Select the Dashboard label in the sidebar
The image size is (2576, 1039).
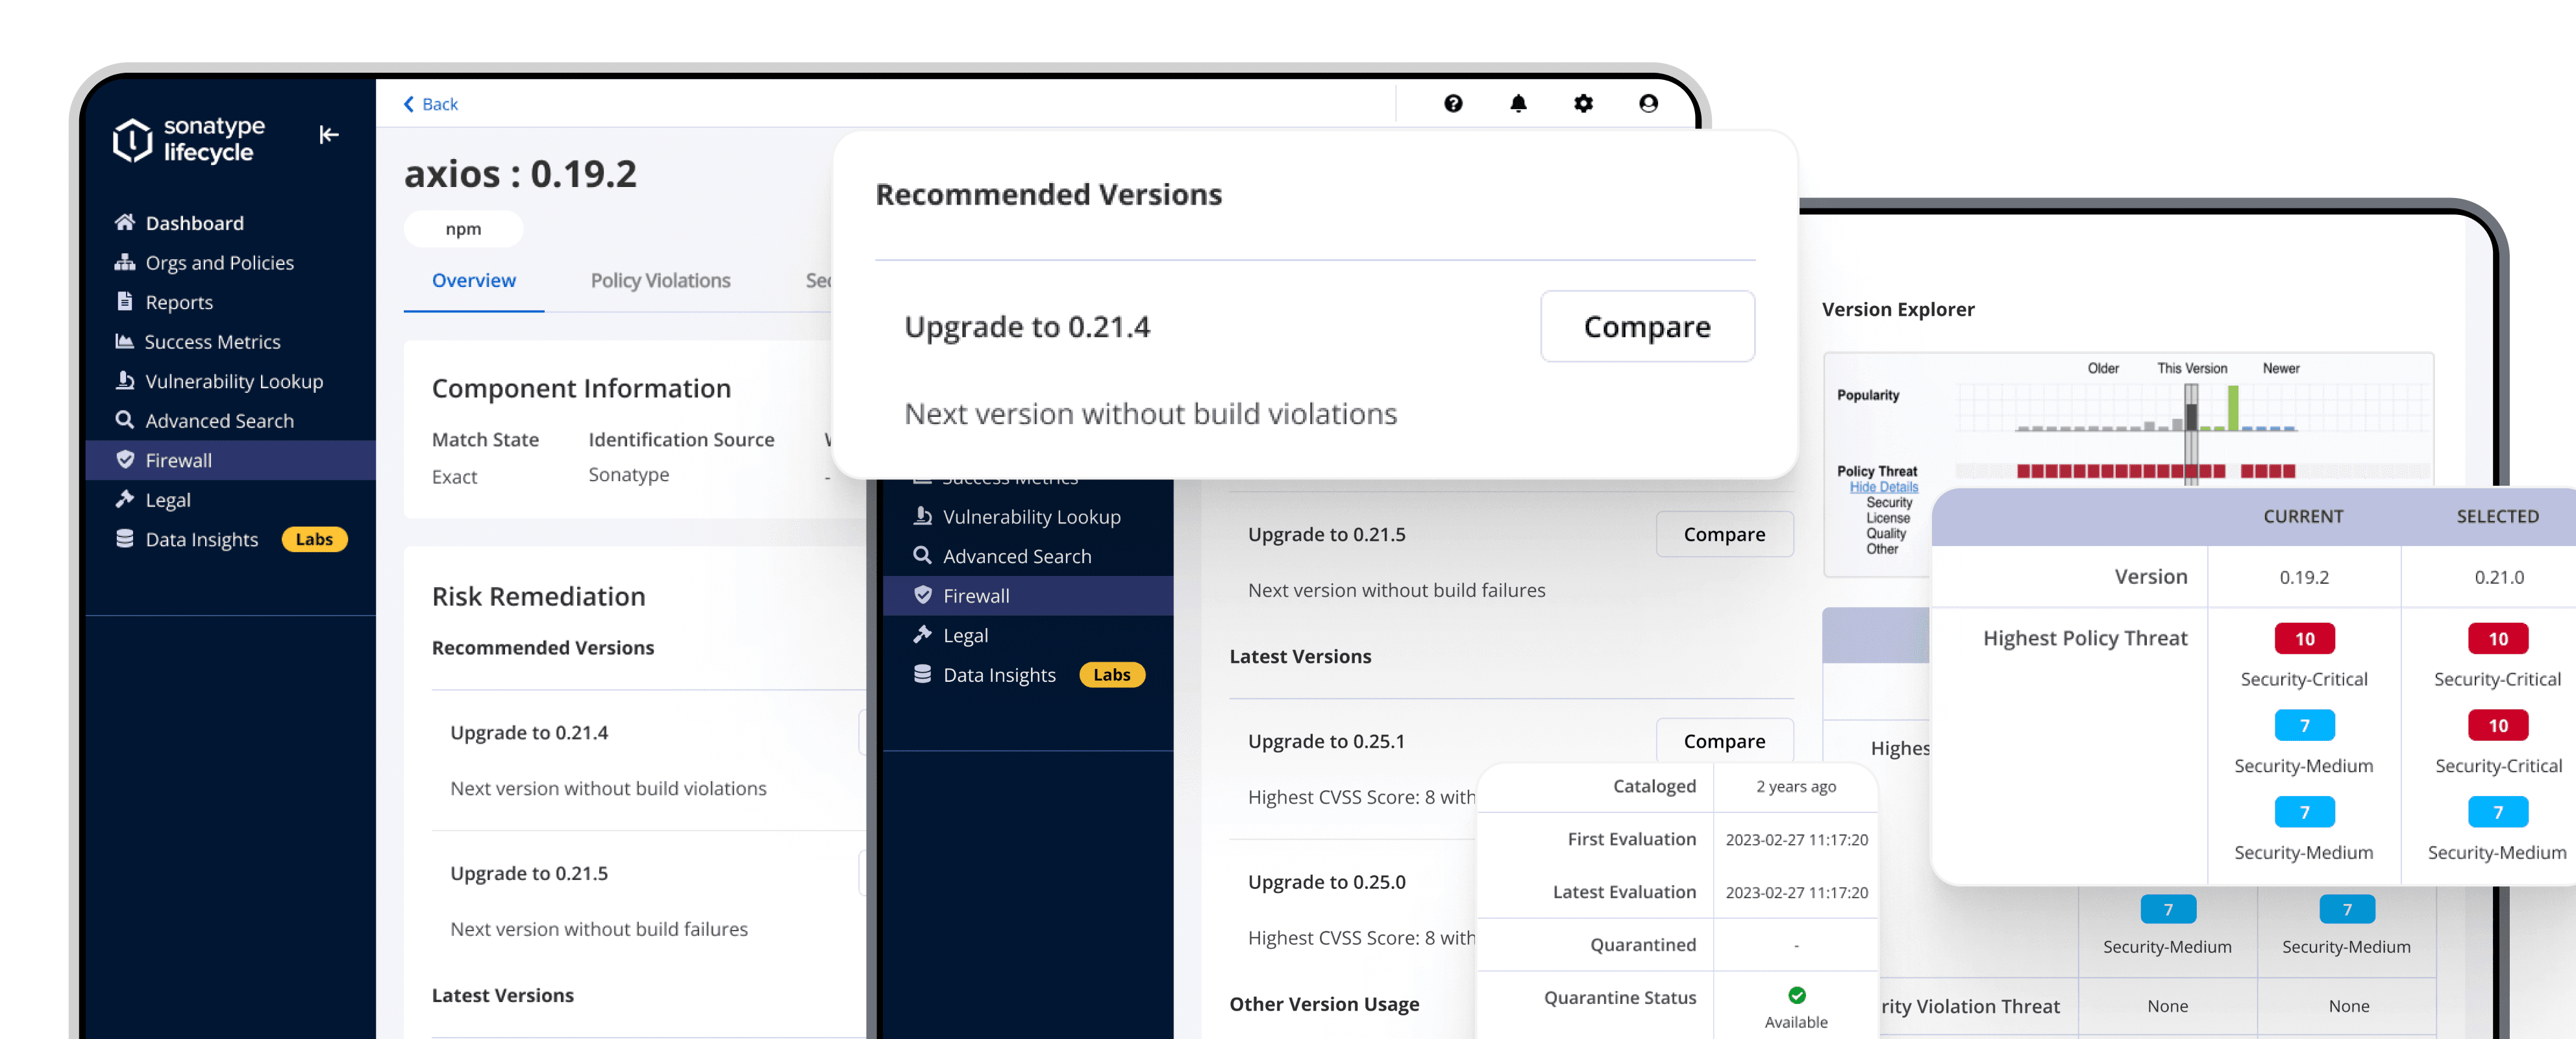tap(195, 223)
